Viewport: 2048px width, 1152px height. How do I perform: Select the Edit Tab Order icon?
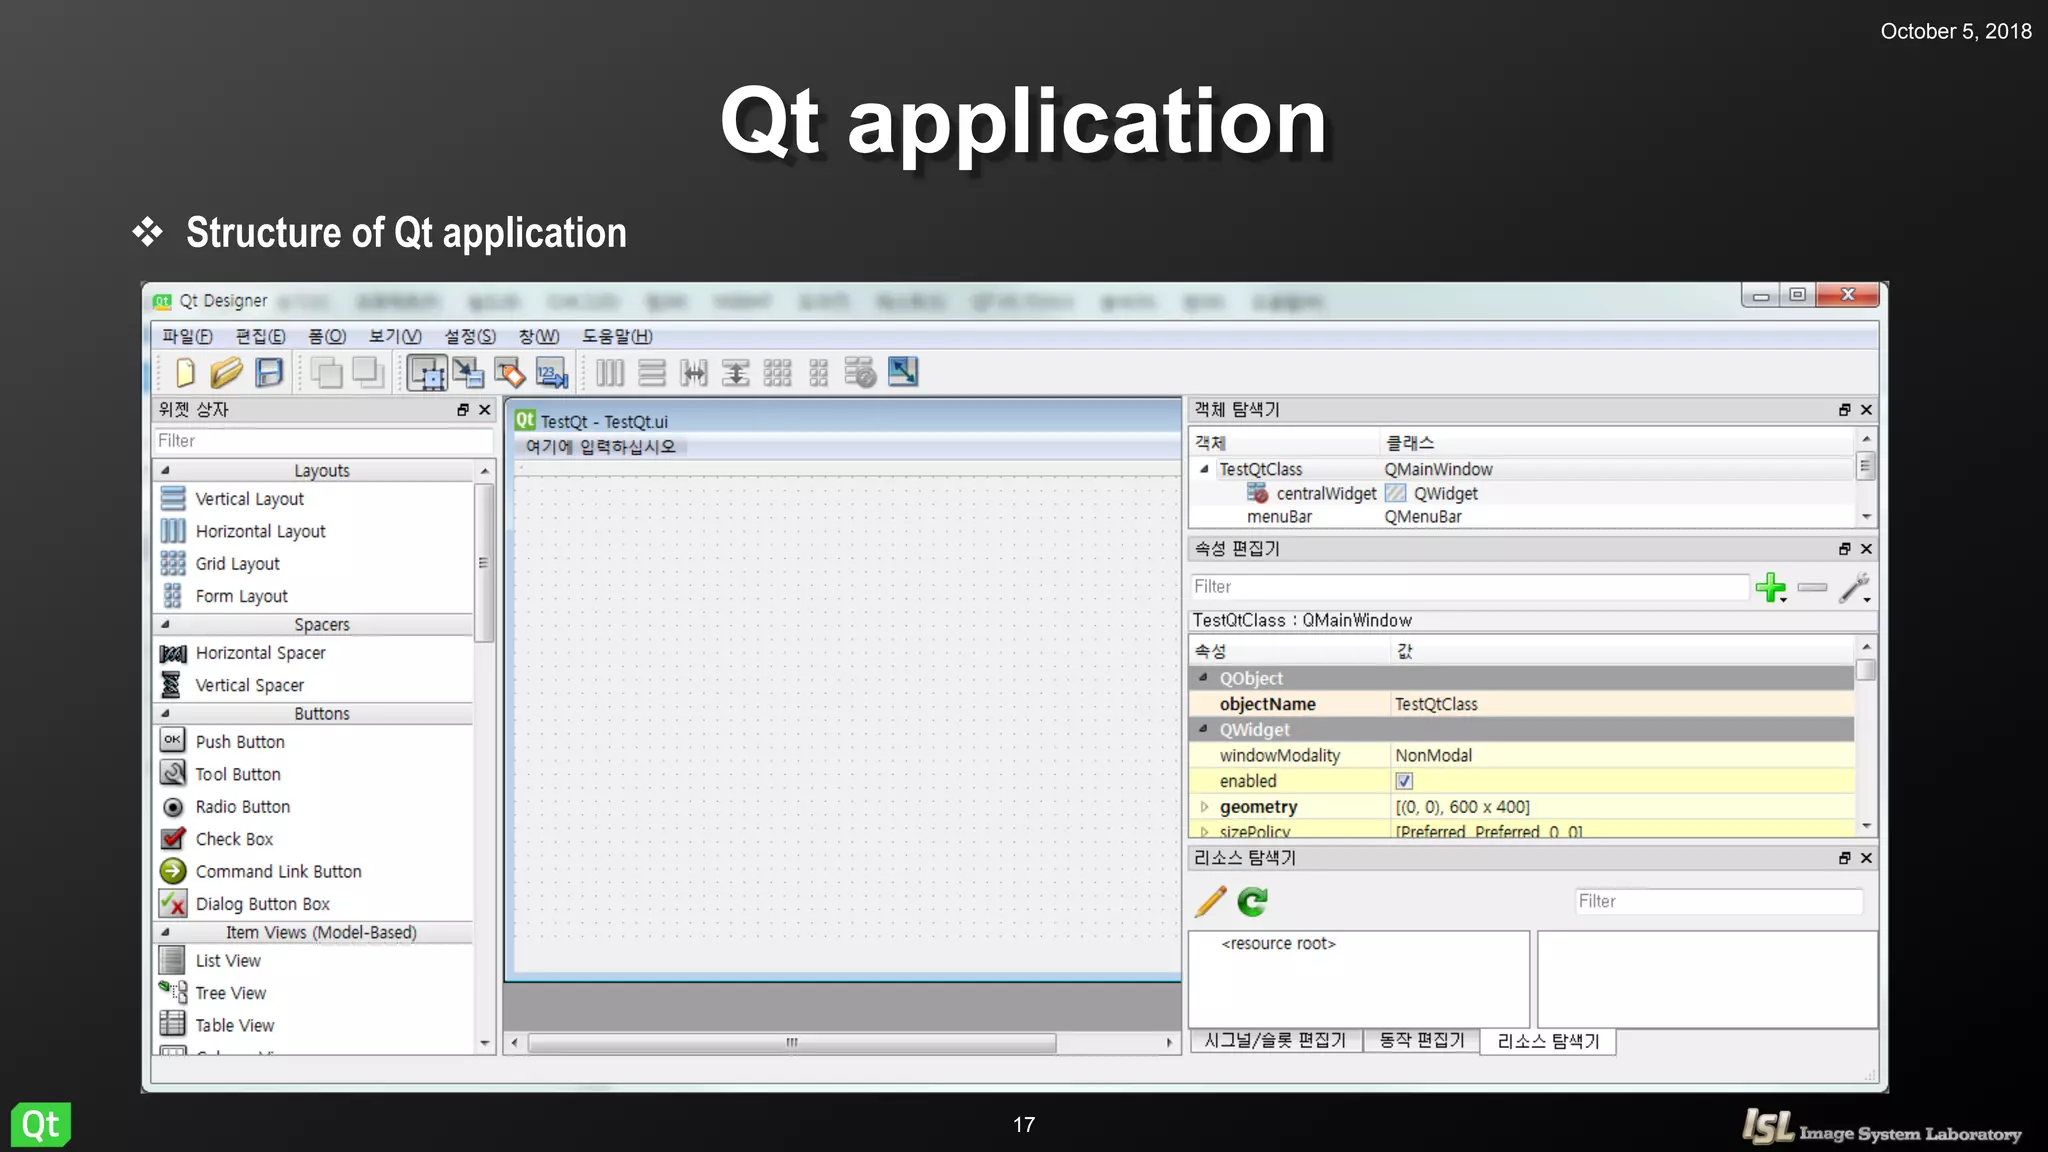click(x=552, y=373)
